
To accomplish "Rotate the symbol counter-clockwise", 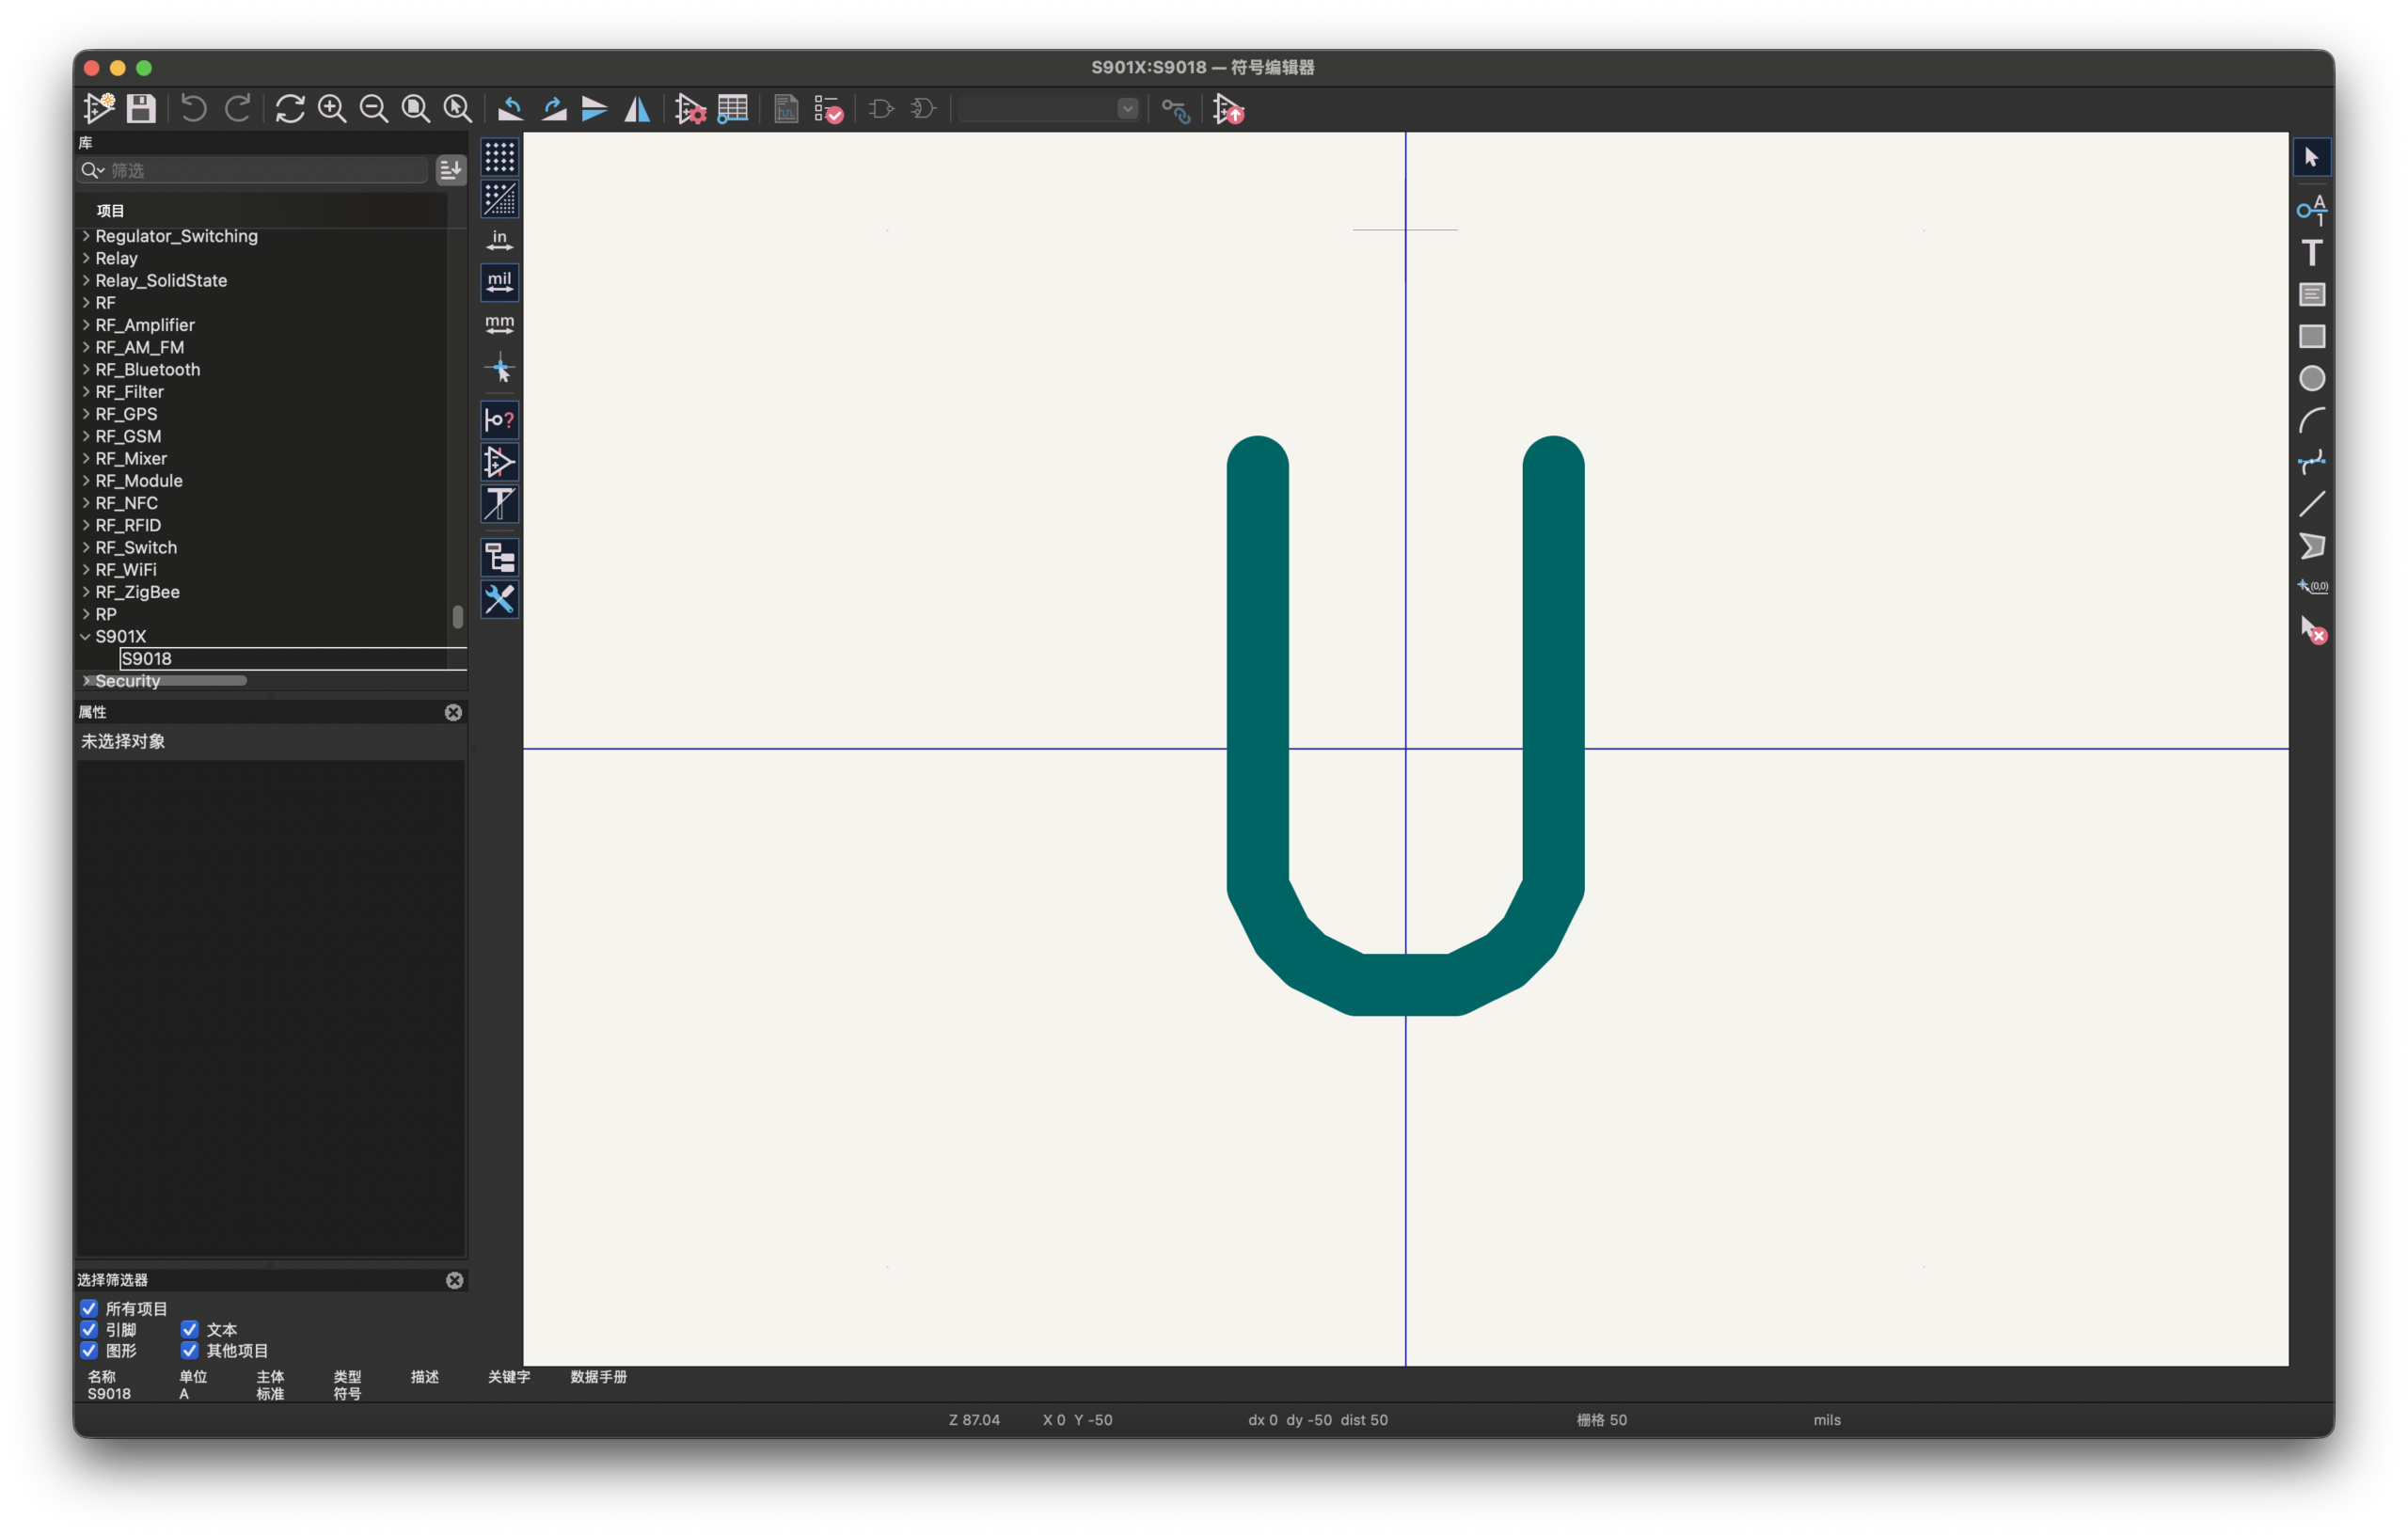I will click(511, 108).
